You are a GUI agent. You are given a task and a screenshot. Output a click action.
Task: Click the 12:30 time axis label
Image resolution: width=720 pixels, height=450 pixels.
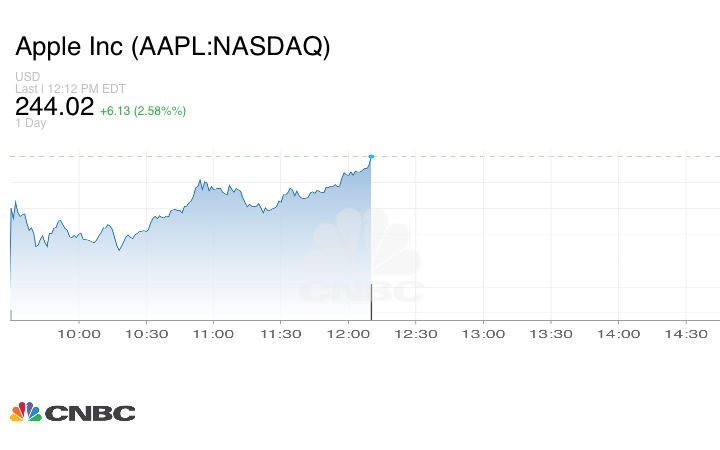[x=415, y=334]
